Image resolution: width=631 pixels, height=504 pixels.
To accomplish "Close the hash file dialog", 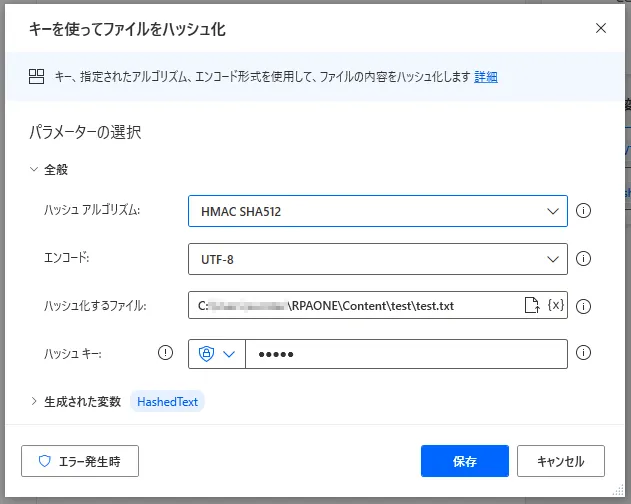I will [x=600, y=28].
